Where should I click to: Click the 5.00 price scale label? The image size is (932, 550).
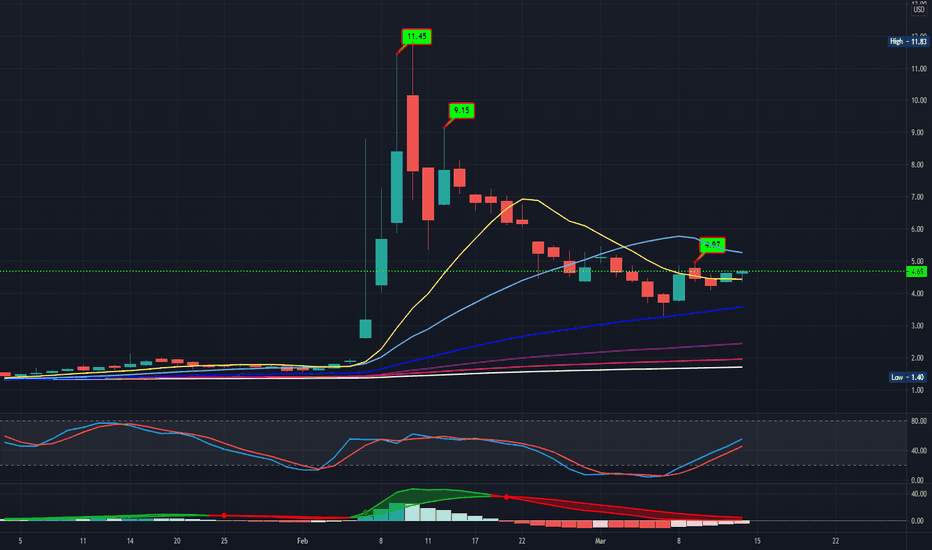[918, 261]
